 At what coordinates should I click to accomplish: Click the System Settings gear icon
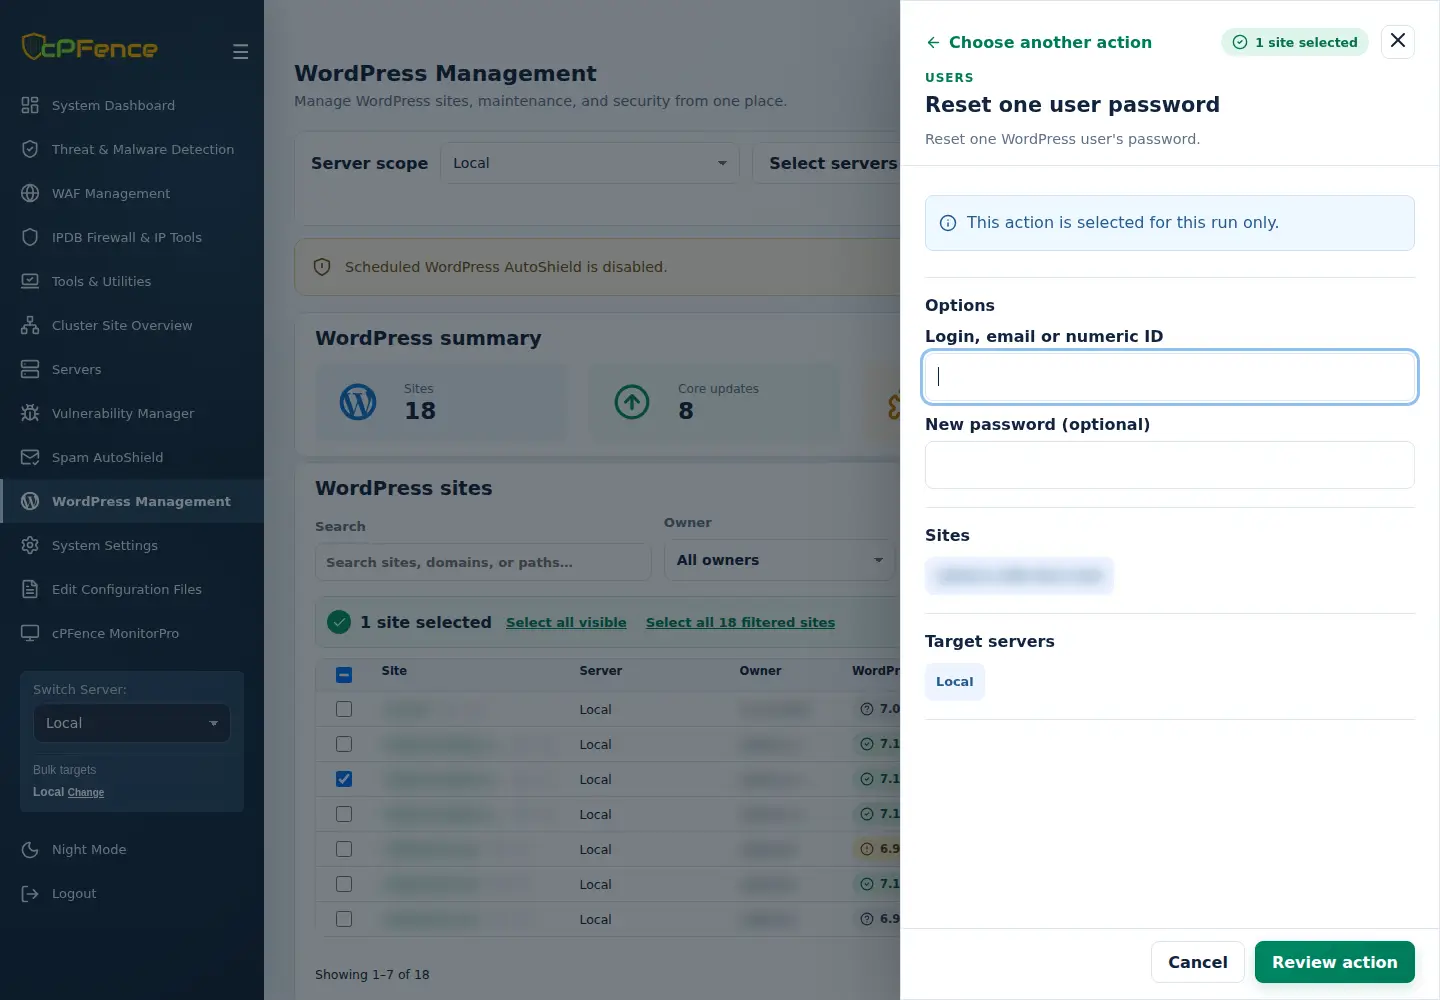30,545
